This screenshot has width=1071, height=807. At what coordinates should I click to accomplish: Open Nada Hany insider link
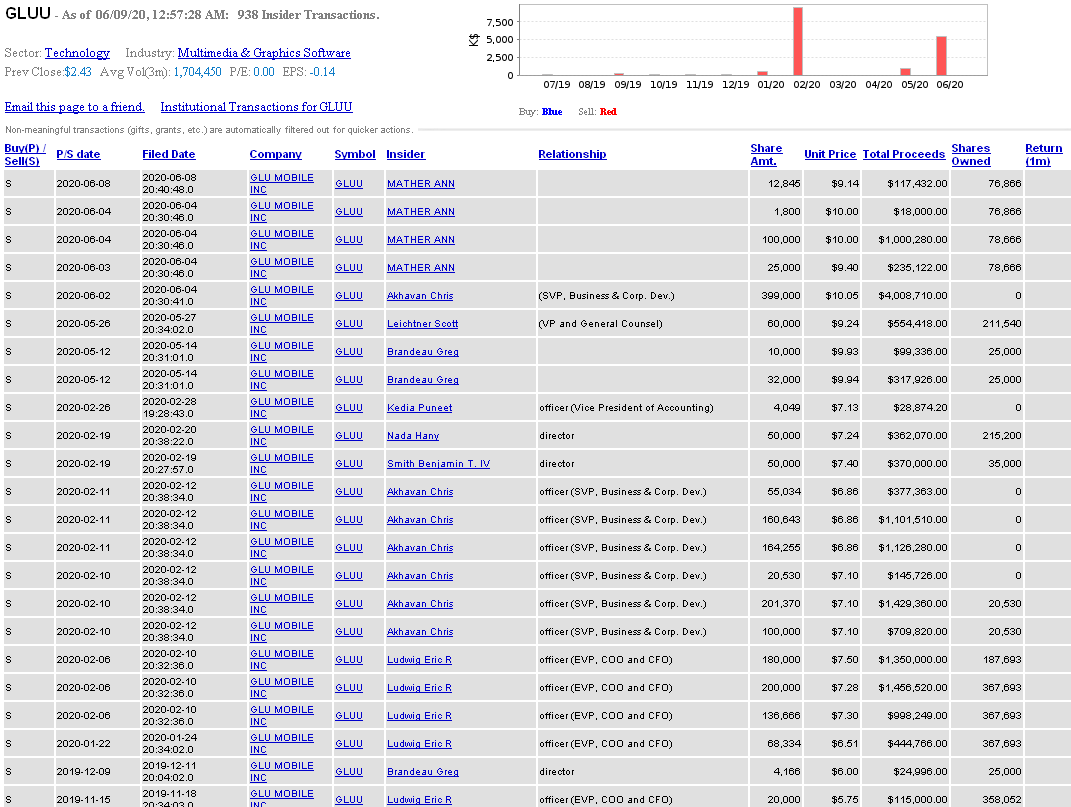pos(413,436)
